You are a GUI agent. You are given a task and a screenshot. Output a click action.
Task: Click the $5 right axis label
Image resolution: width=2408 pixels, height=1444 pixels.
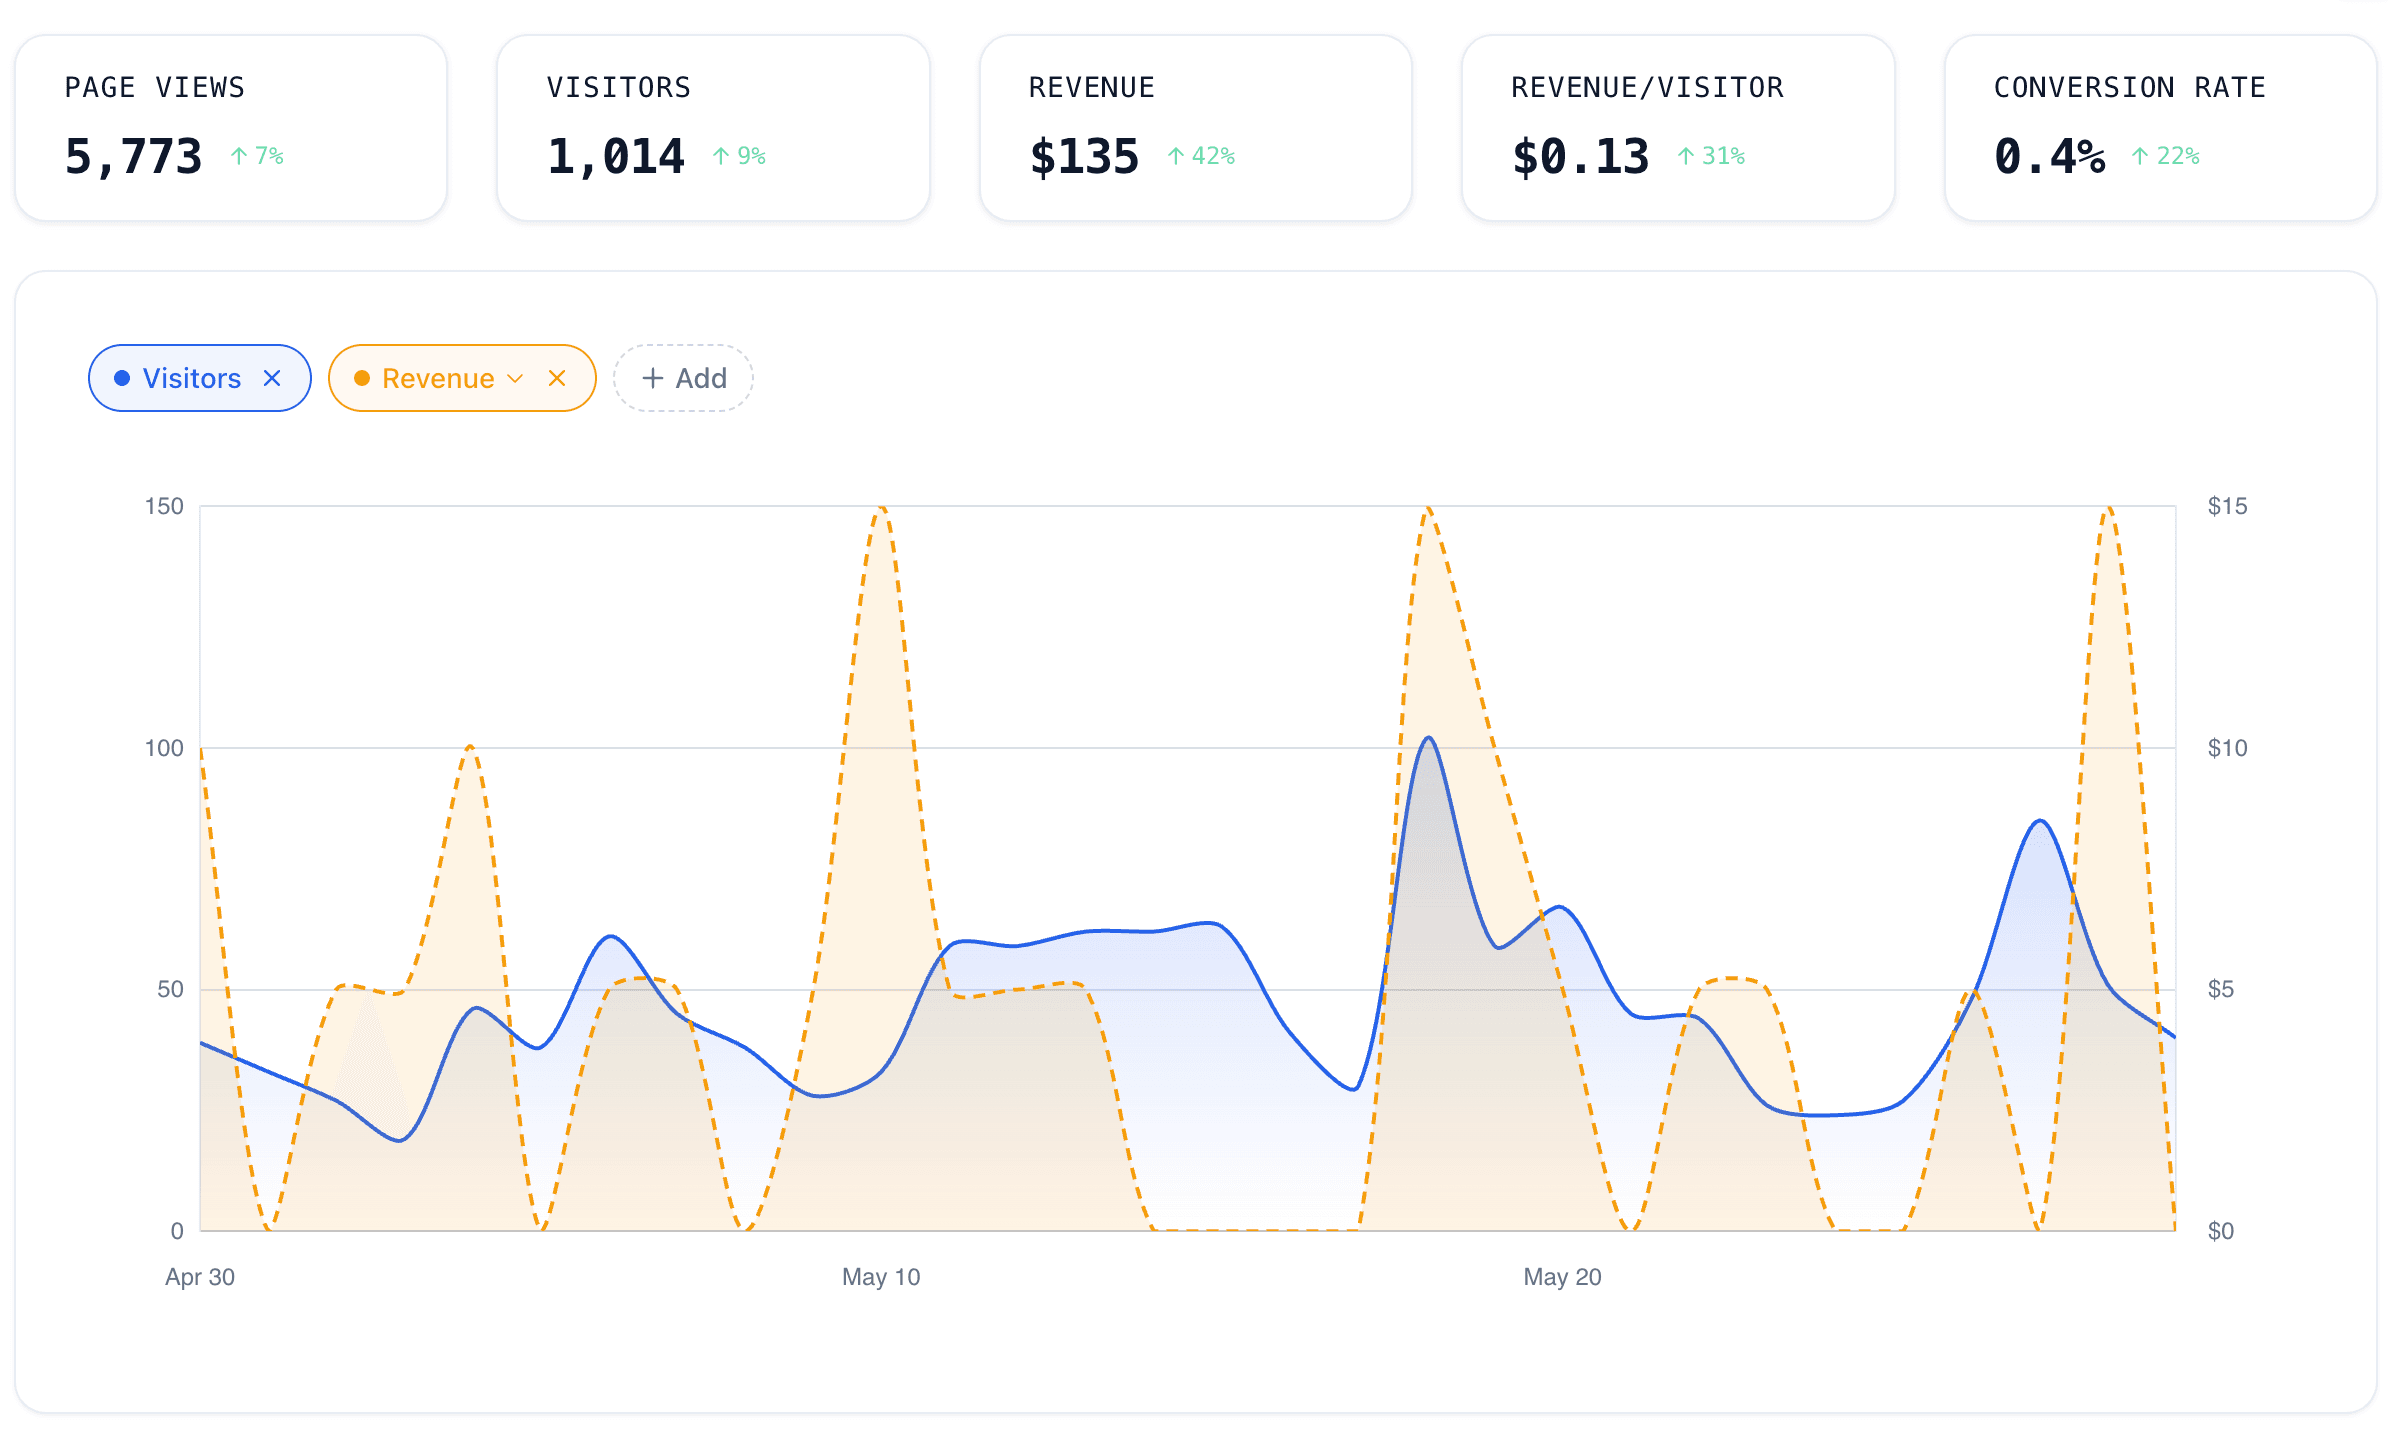[x=2221, y=989]
